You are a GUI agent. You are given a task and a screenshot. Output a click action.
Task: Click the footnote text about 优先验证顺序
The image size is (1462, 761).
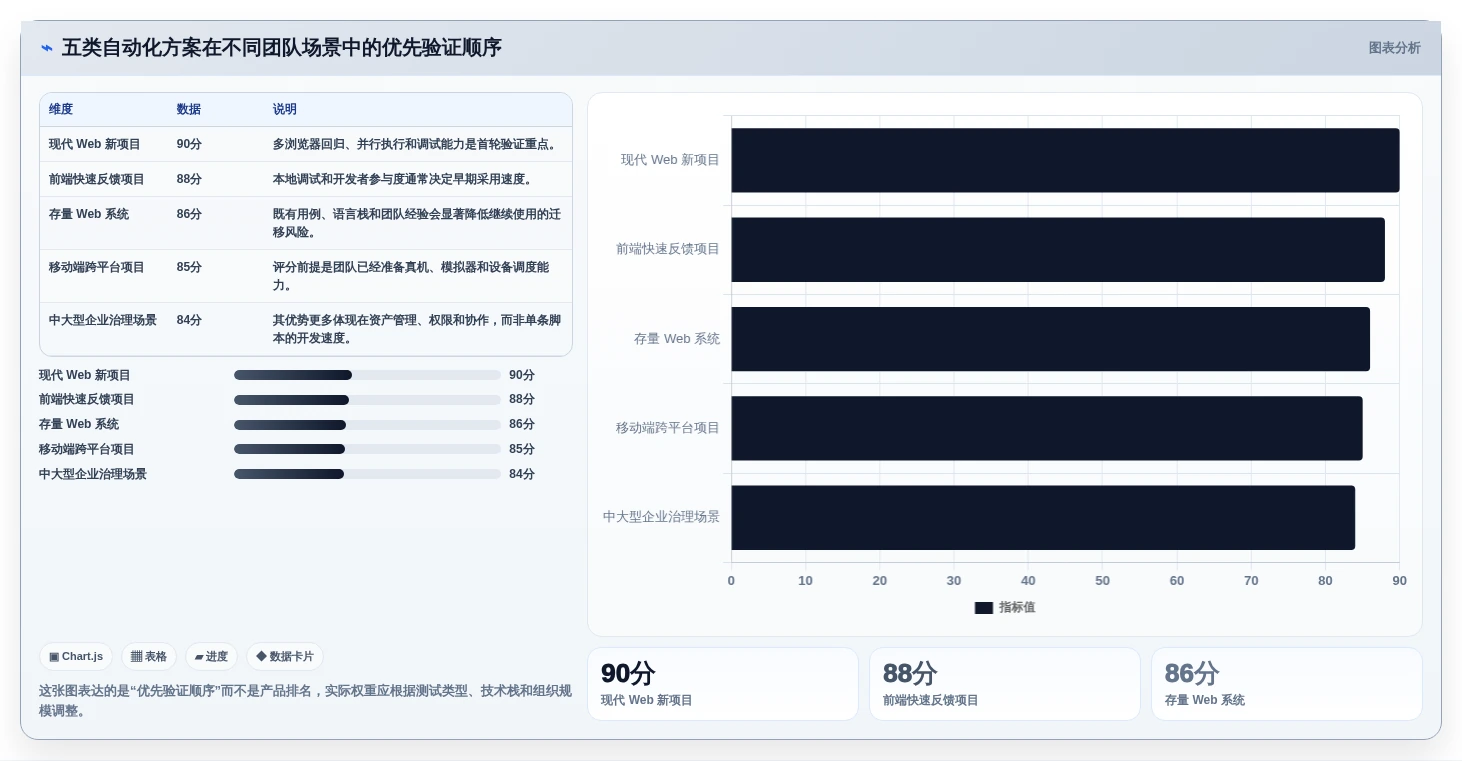coord(305,701)
